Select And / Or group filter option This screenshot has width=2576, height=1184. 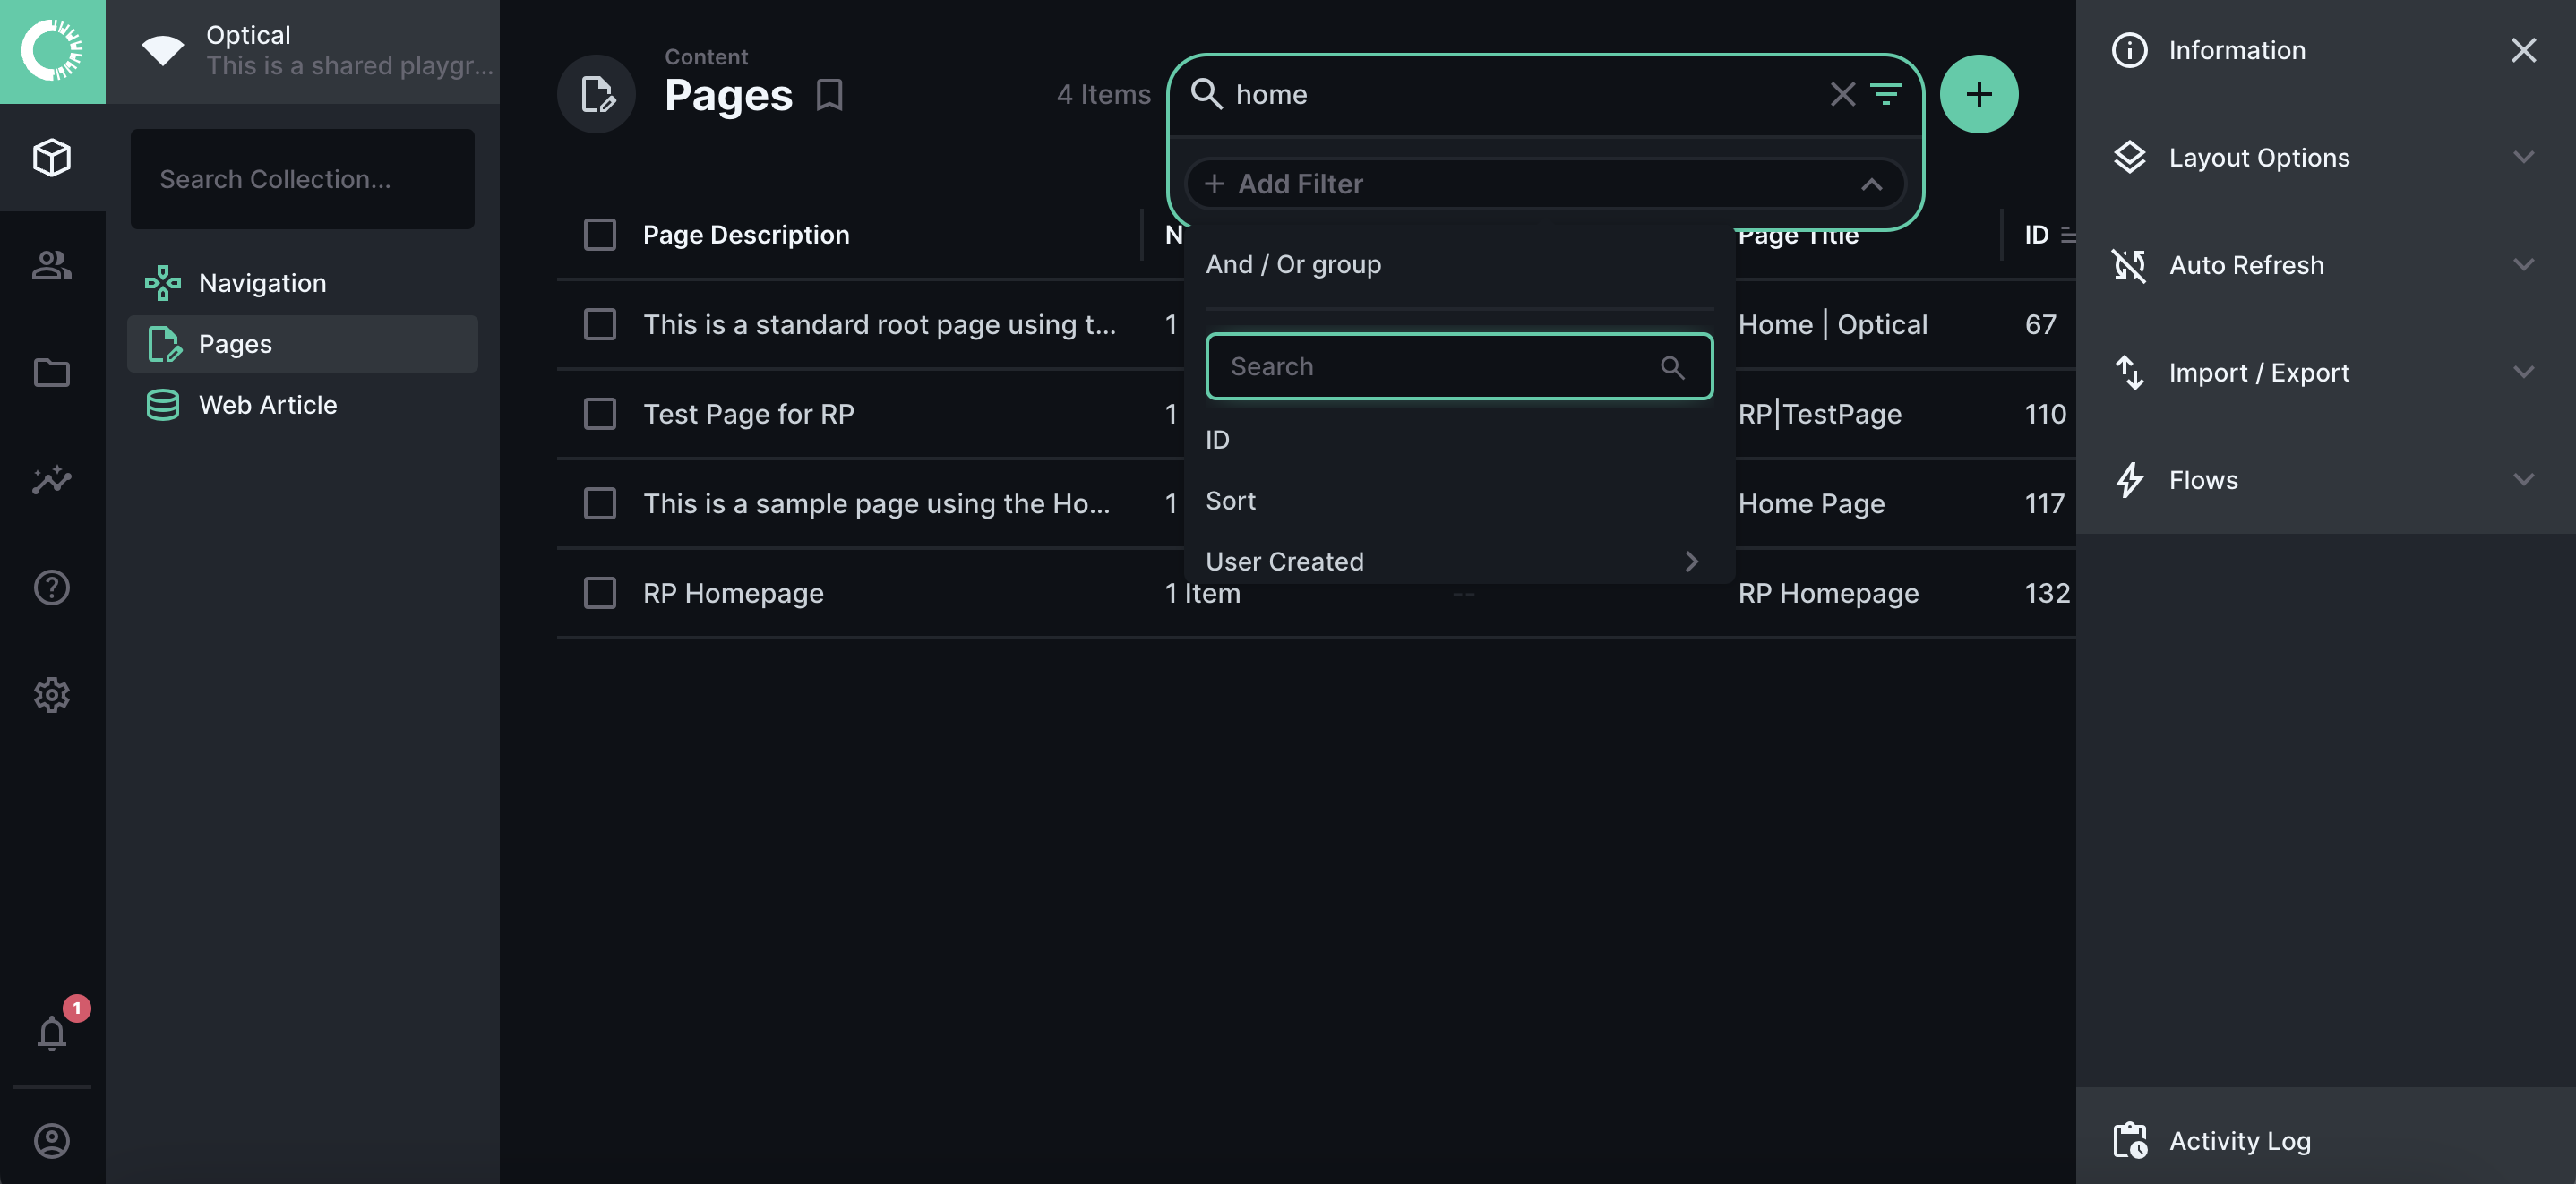tap(1293, 264)
